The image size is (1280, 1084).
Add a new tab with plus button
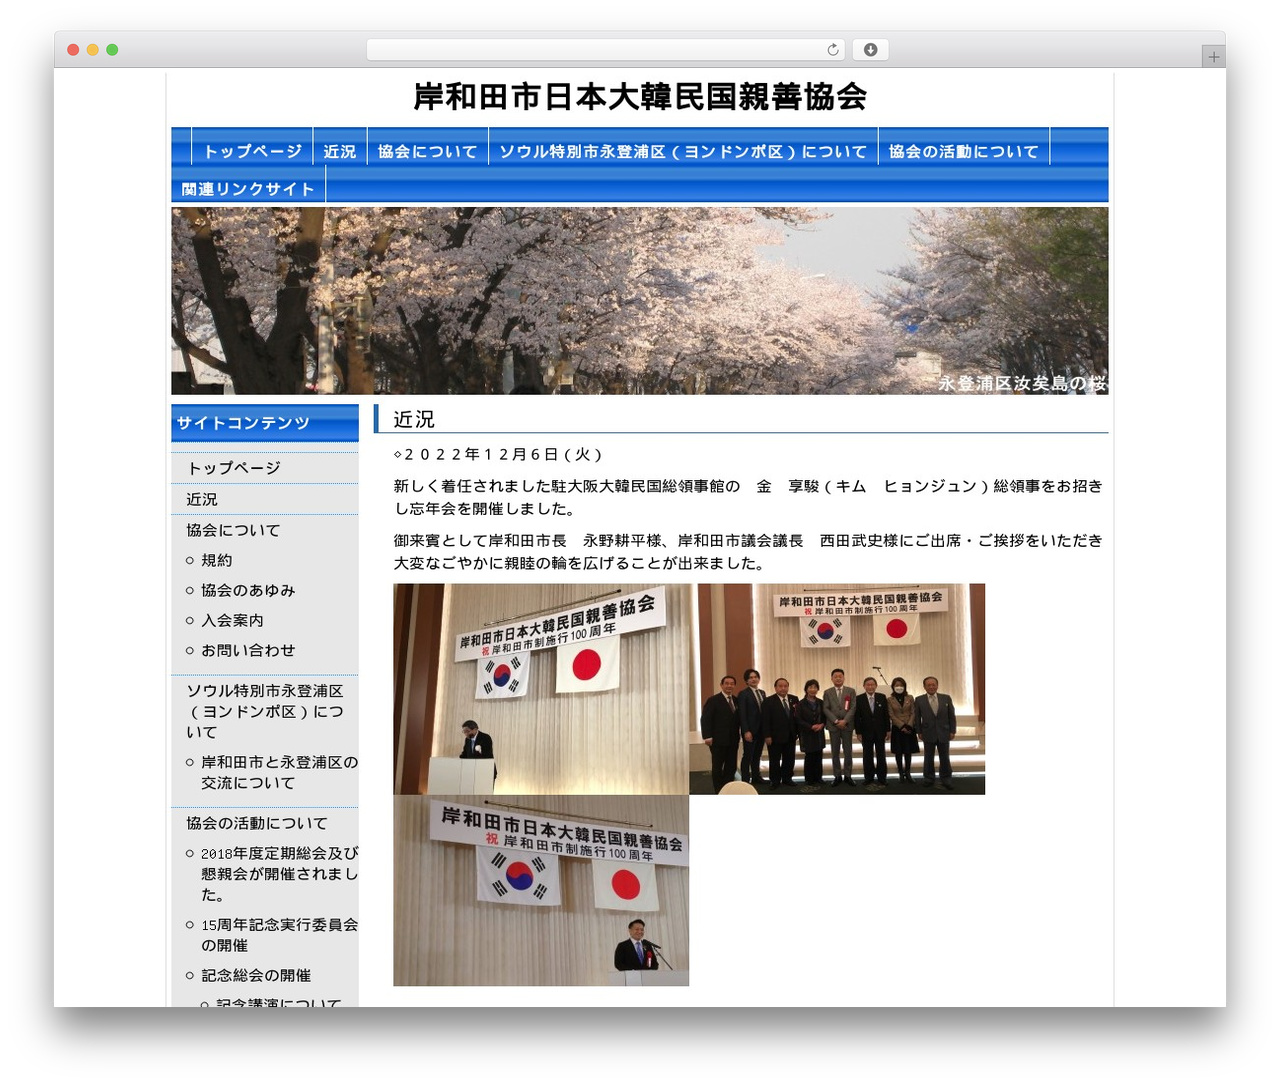pos(1213,57)
